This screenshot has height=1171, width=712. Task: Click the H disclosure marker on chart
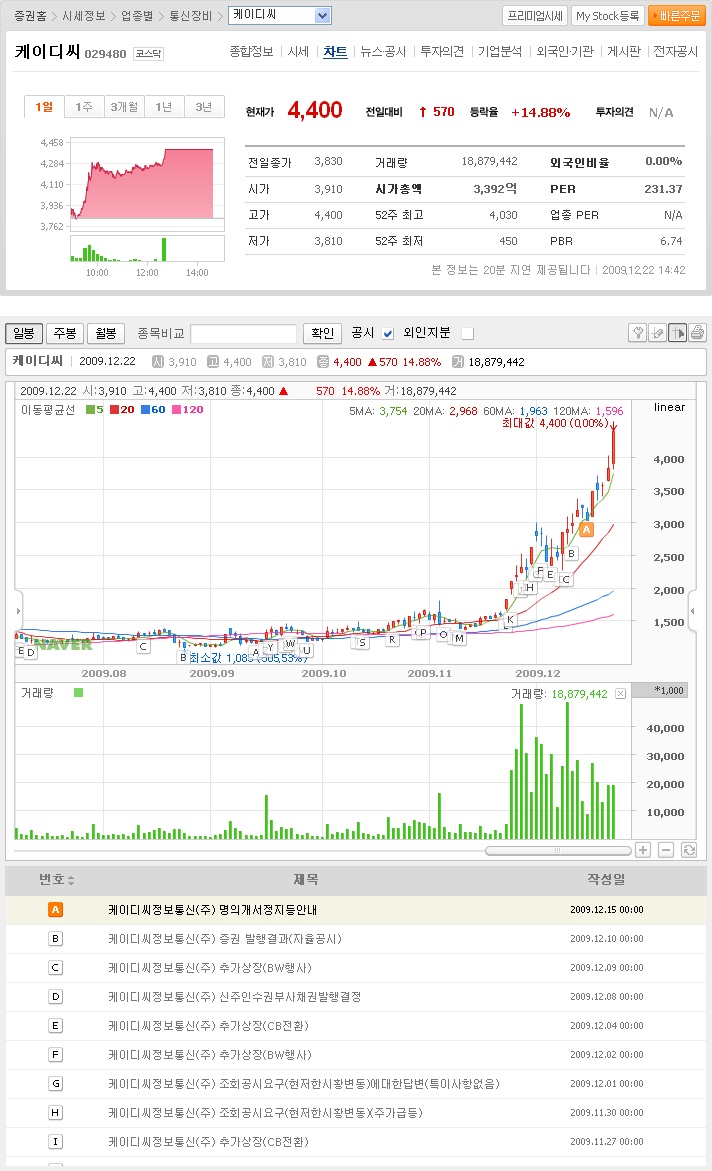530,588
